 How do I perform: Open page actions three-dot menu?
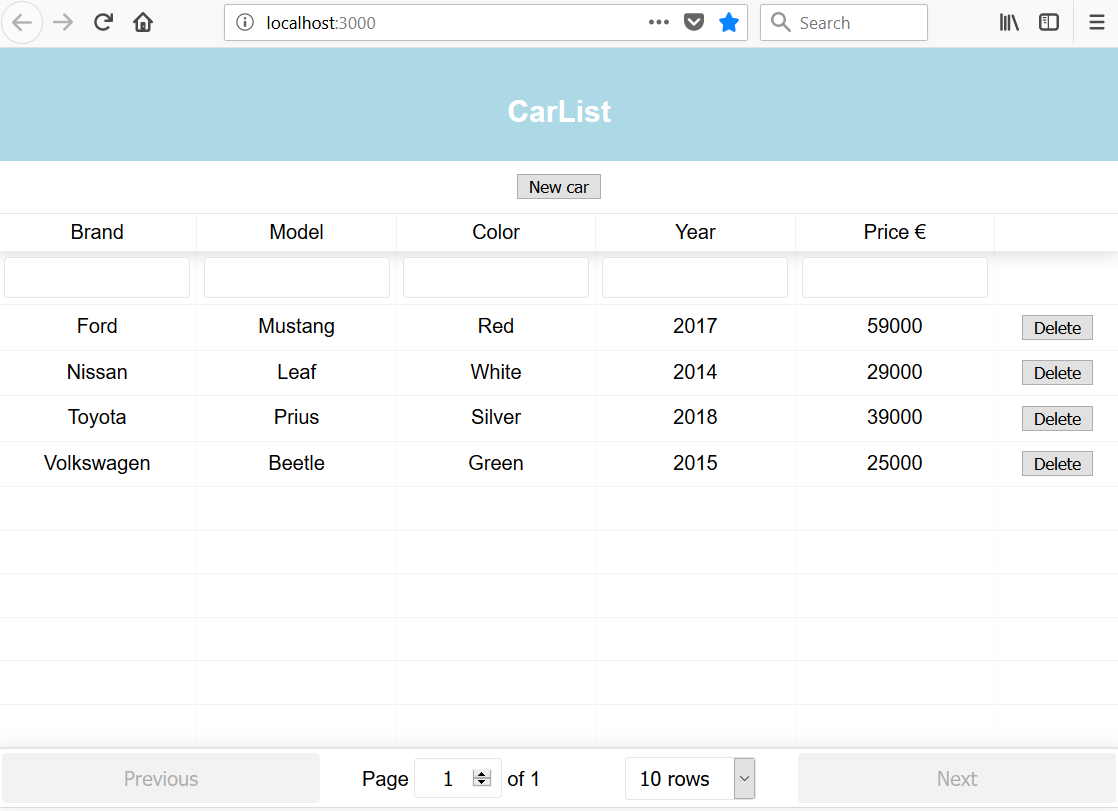659,23
